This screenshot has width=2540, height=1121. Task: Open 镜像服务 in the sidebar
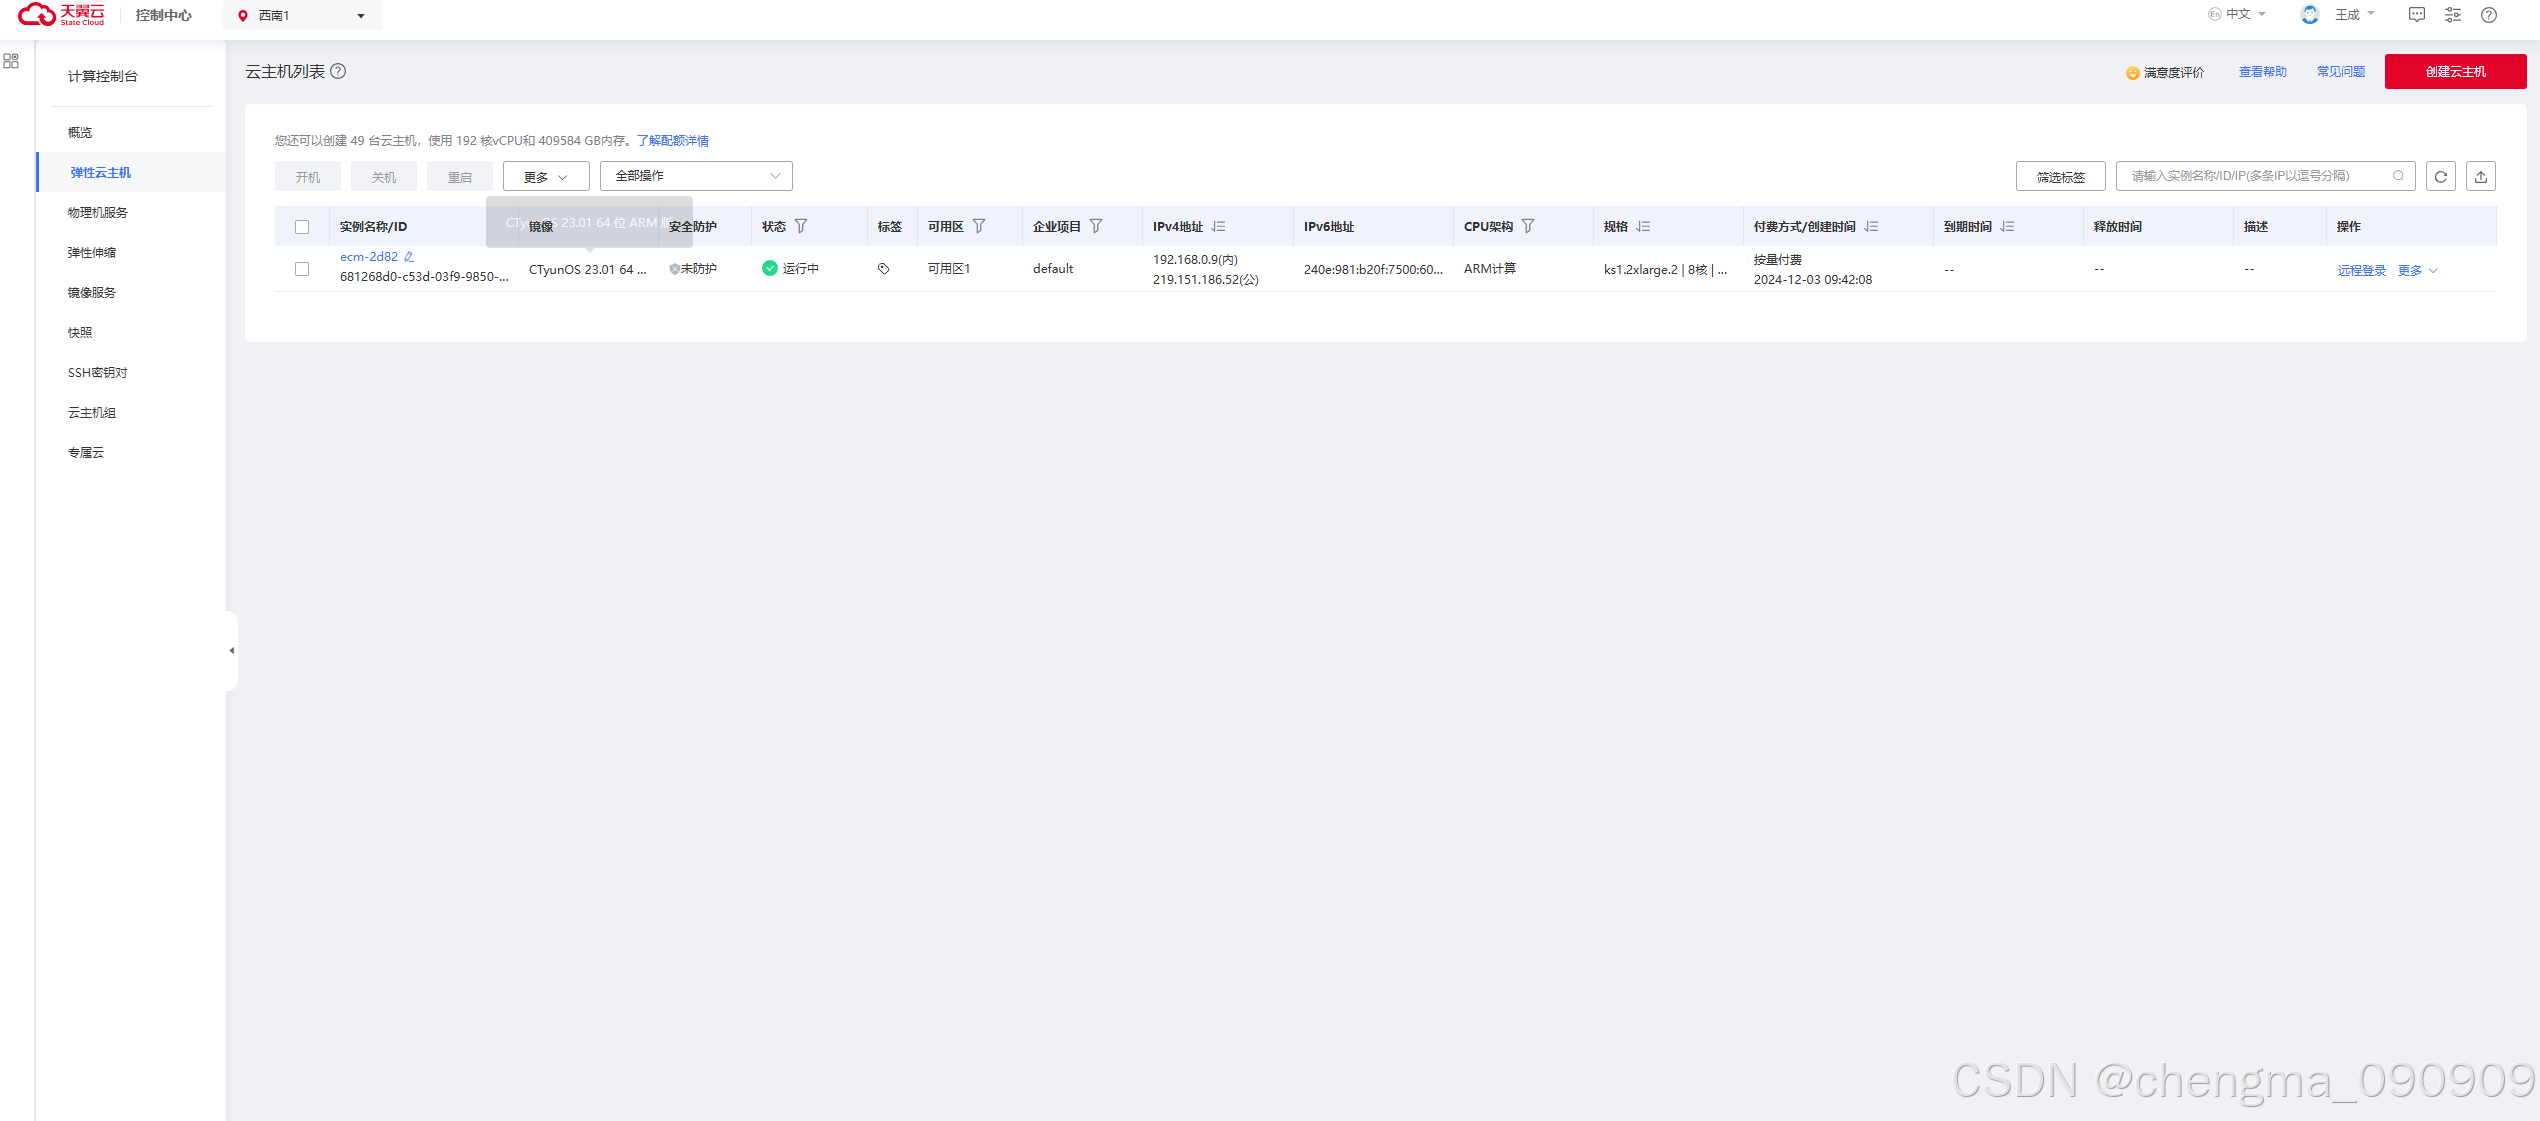pyautogui.click(x=92, y=292)
